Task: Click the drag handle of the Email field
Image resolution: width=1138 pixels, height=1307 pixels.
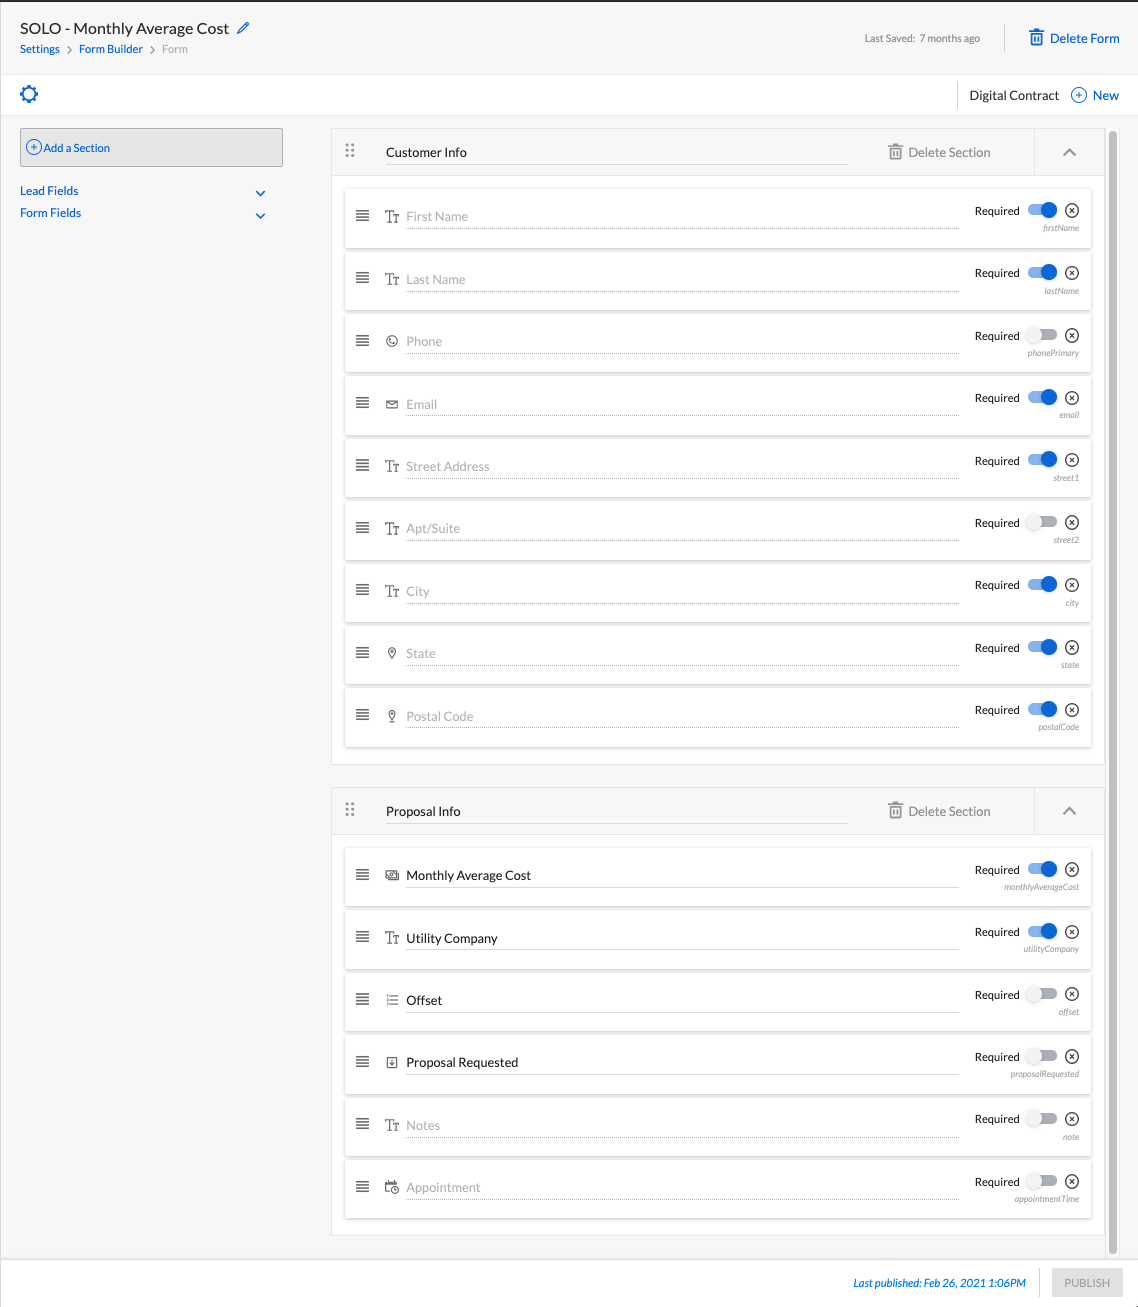Action: coord(362,403)
